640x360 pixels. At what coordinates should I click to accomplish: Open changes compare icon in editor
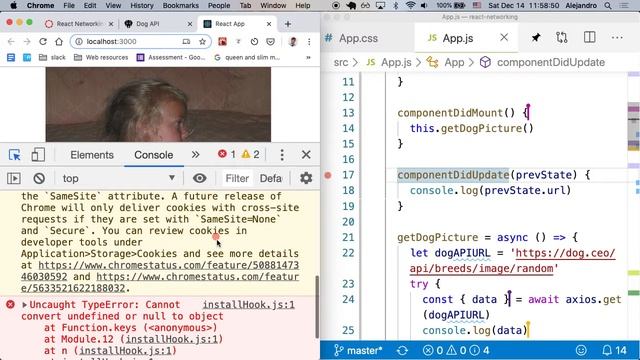(562, 38)
